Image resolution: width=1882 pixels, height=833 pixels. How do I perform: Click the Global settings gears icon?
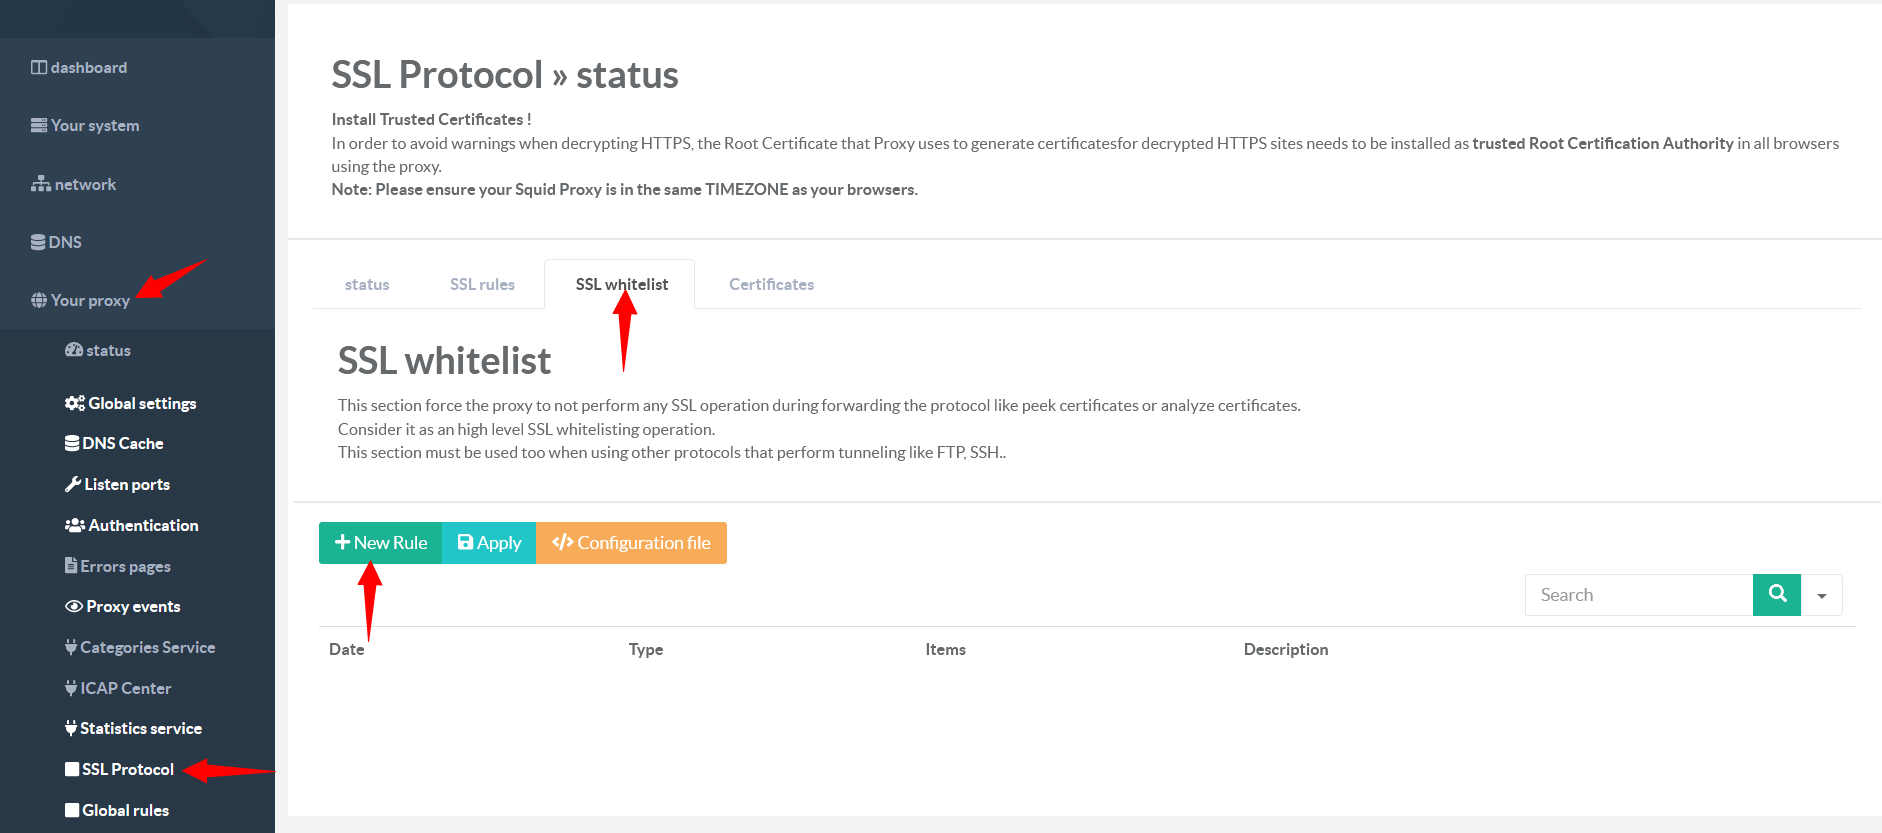click(x=75, y=403)
